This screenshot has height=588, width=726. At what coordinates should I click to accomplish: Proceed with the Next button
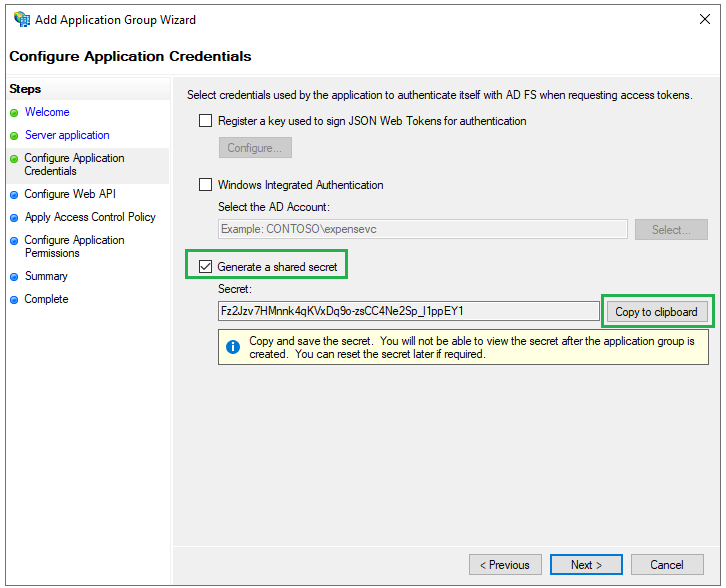point(586,565)
